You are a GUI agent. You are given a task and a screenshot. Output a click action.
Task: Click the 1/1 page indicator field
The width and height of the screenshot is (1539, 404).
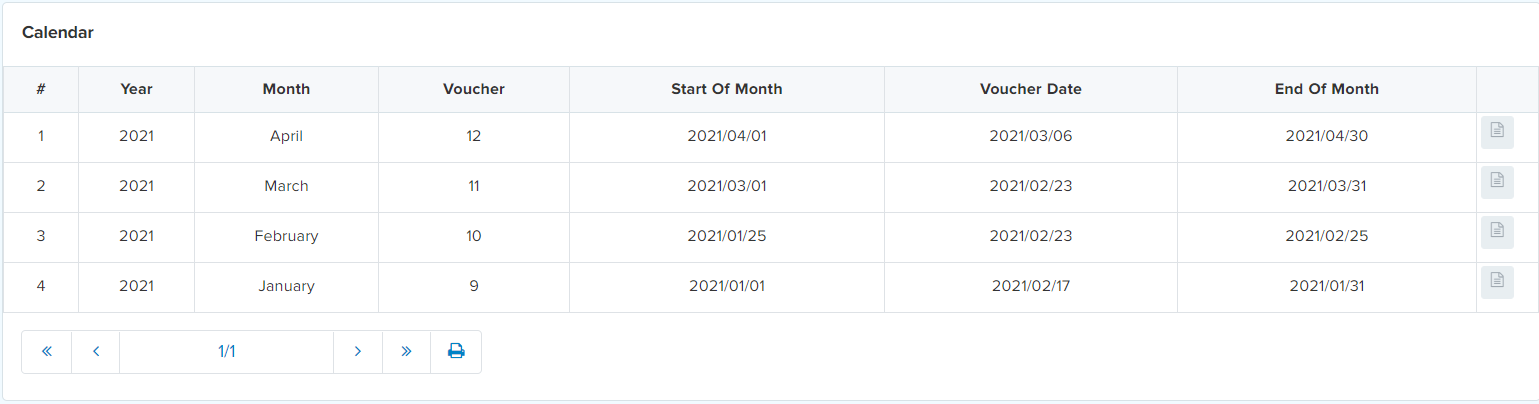click(x=226, y=352)
